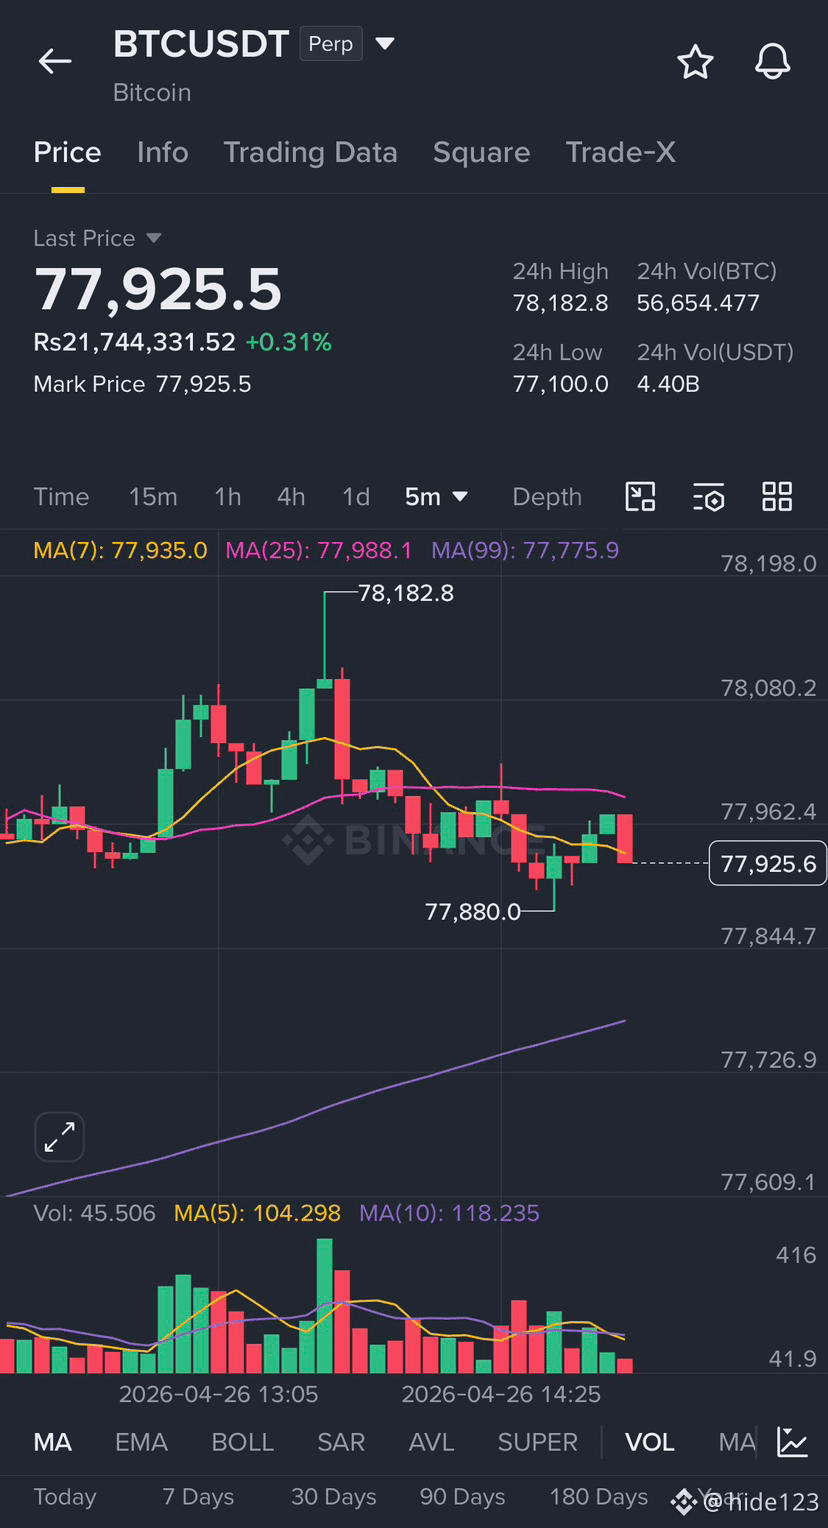Click the Rs21,744,331.52 converted price

134,342
